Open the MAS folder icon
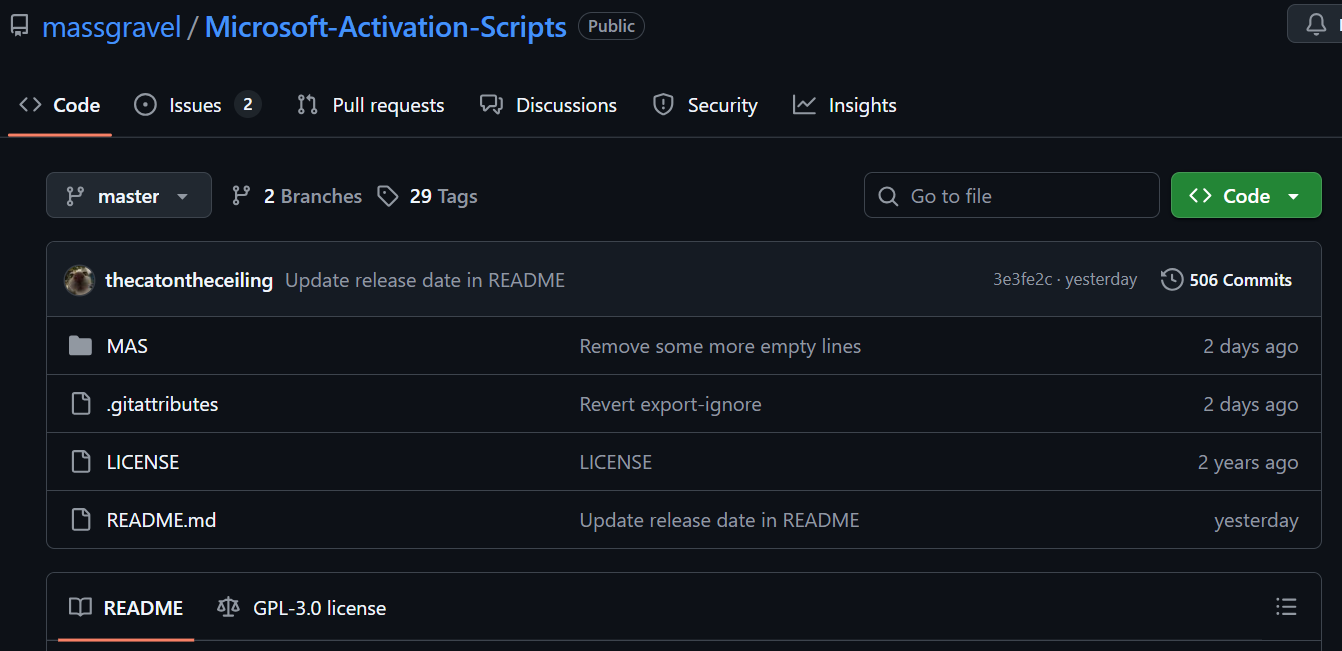The height and width of the screenshot is (651, 1342). tap(81, 345)
